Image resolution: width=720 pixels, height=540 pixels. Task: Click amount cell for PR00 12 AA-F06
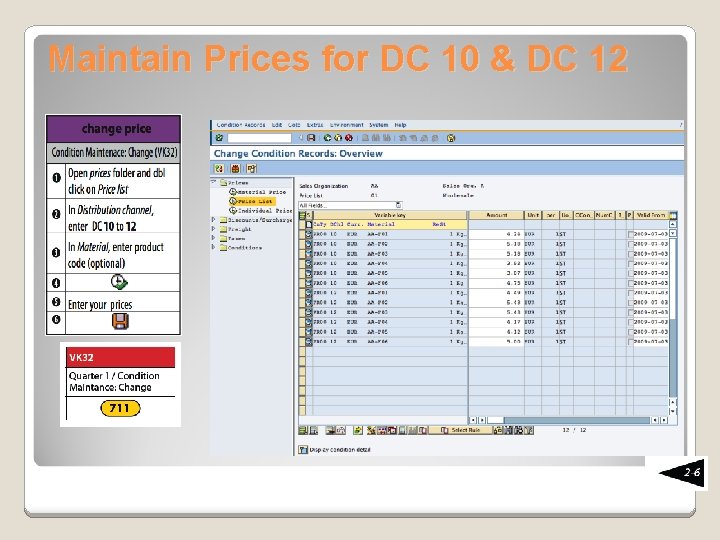[496, 342]
